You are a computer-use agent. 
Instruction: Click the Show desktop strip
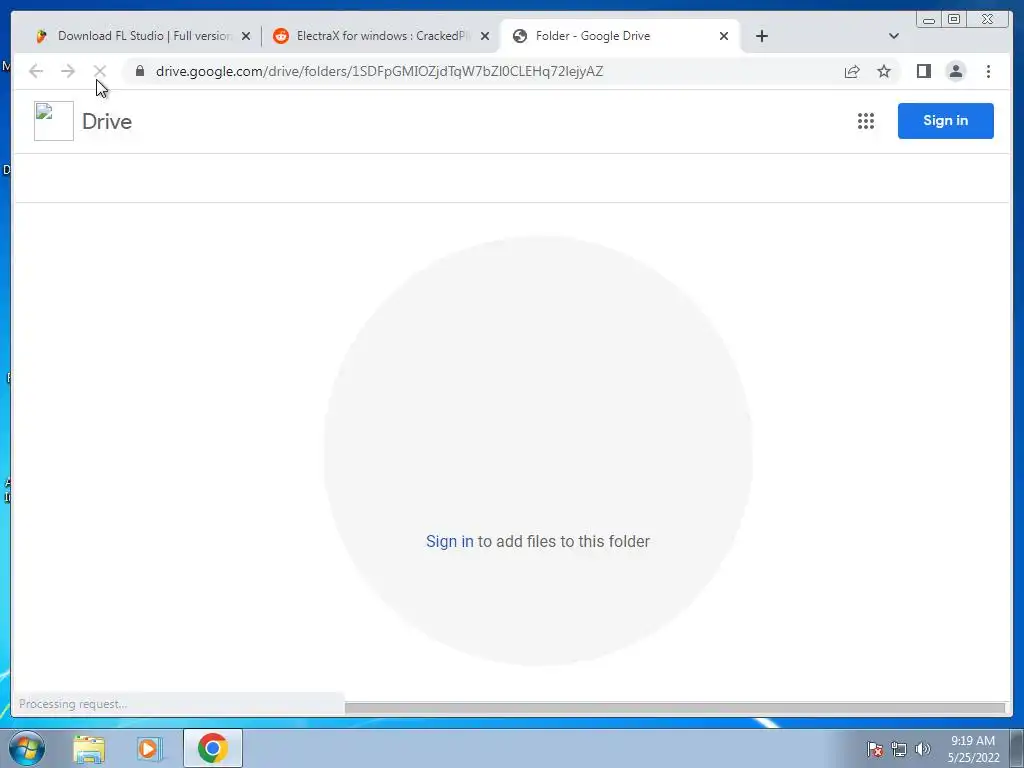[1017, 748]
